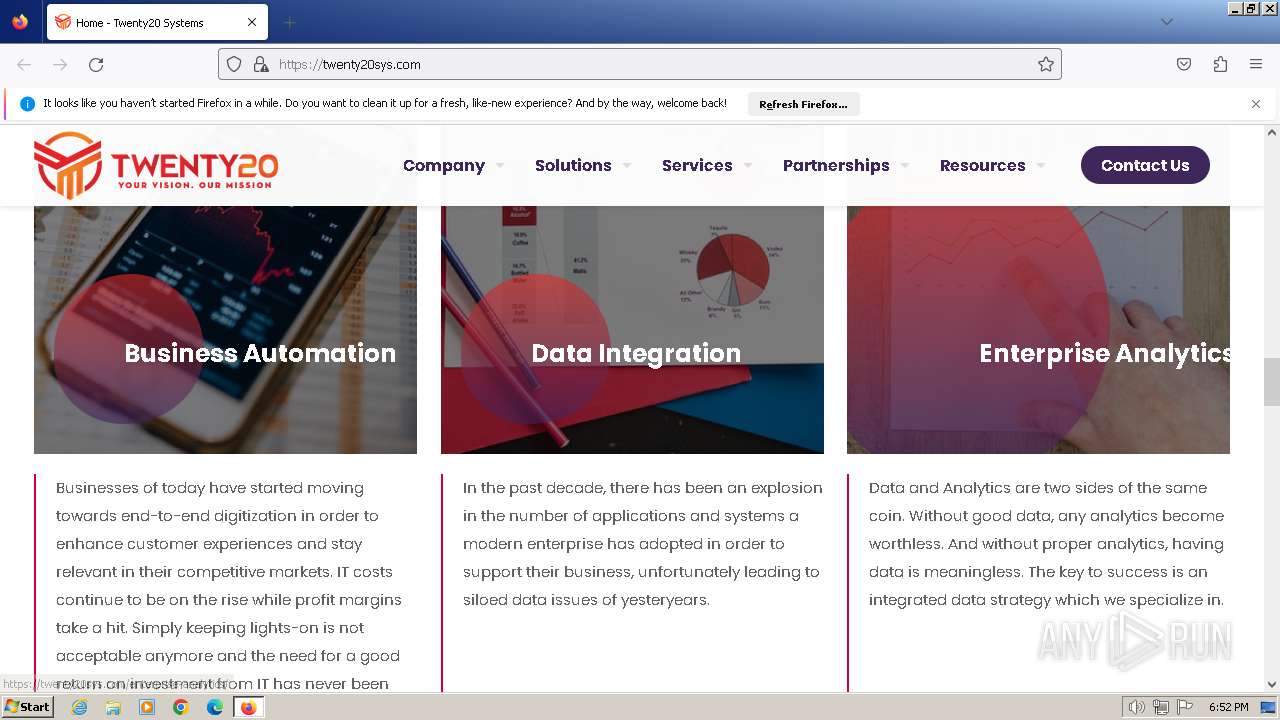Image resolution: width=1280 pixels, height=720 pixels.
Task: Open the Partnerships menu
Action: click(x=836, y=166)
